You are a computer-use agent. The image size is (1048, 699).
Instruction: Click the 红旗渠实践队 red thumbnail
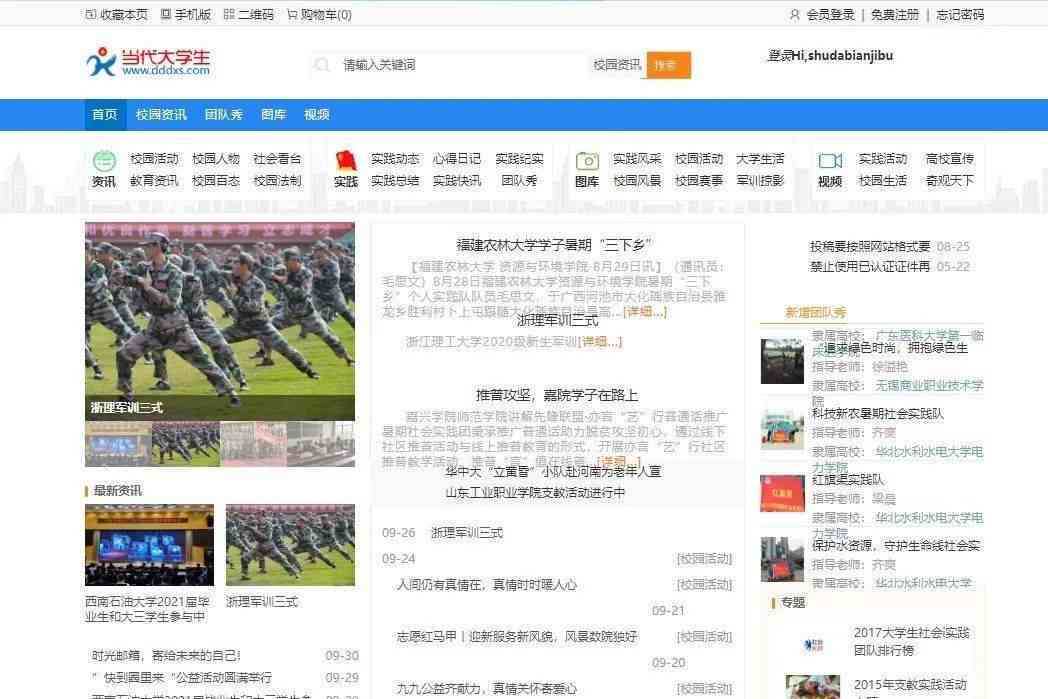(782, 493)
